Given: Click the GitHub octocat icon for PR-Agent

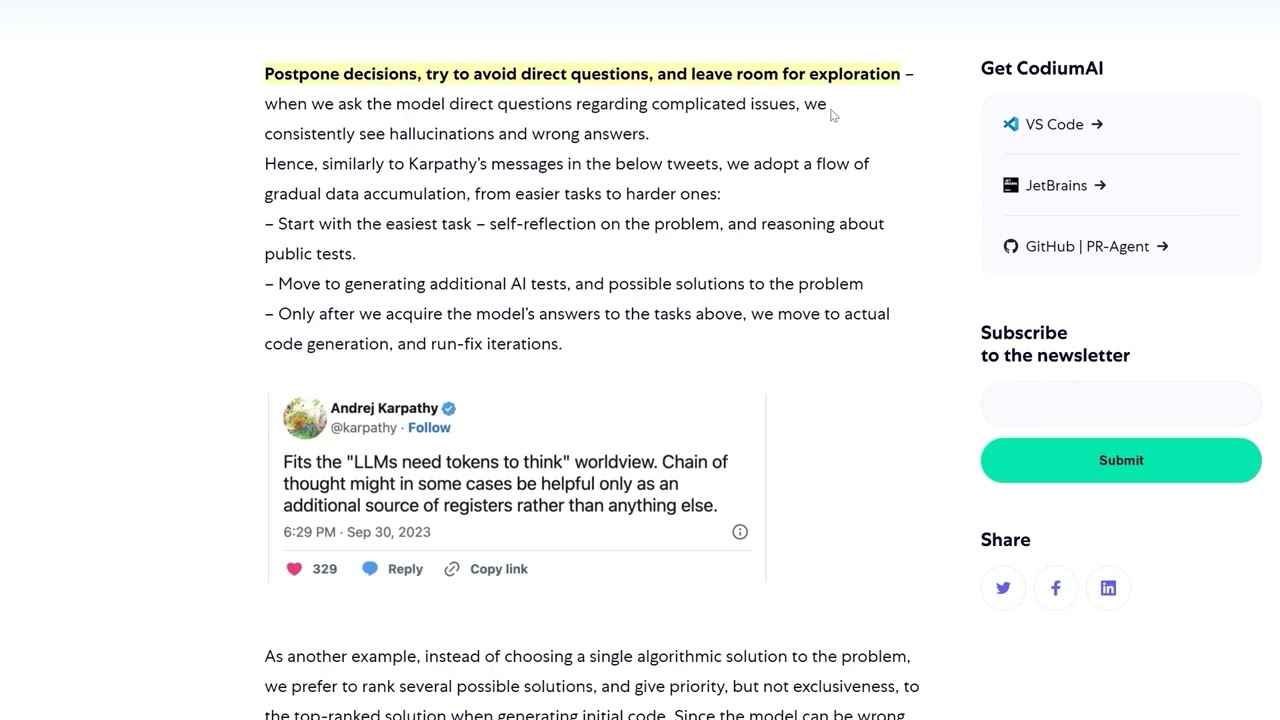Looking at the screenshot, I should pyautogui.click(x=1010, y=246).
